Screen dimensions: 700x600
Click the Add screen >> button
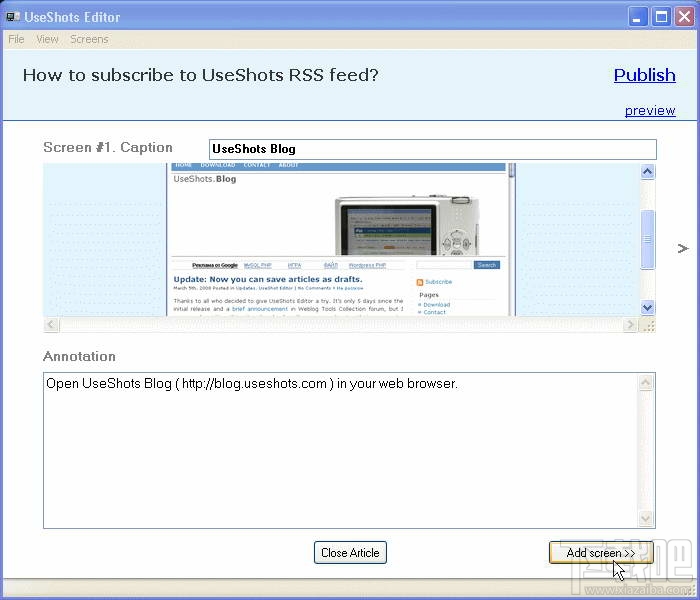[601, 553]
